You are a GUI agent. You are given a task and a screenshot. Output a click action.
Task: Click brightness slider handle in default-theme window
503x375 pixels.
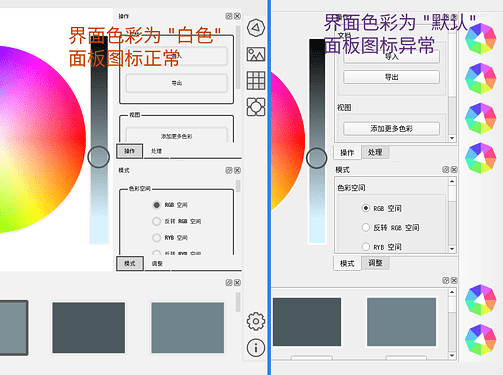[317, 158]
